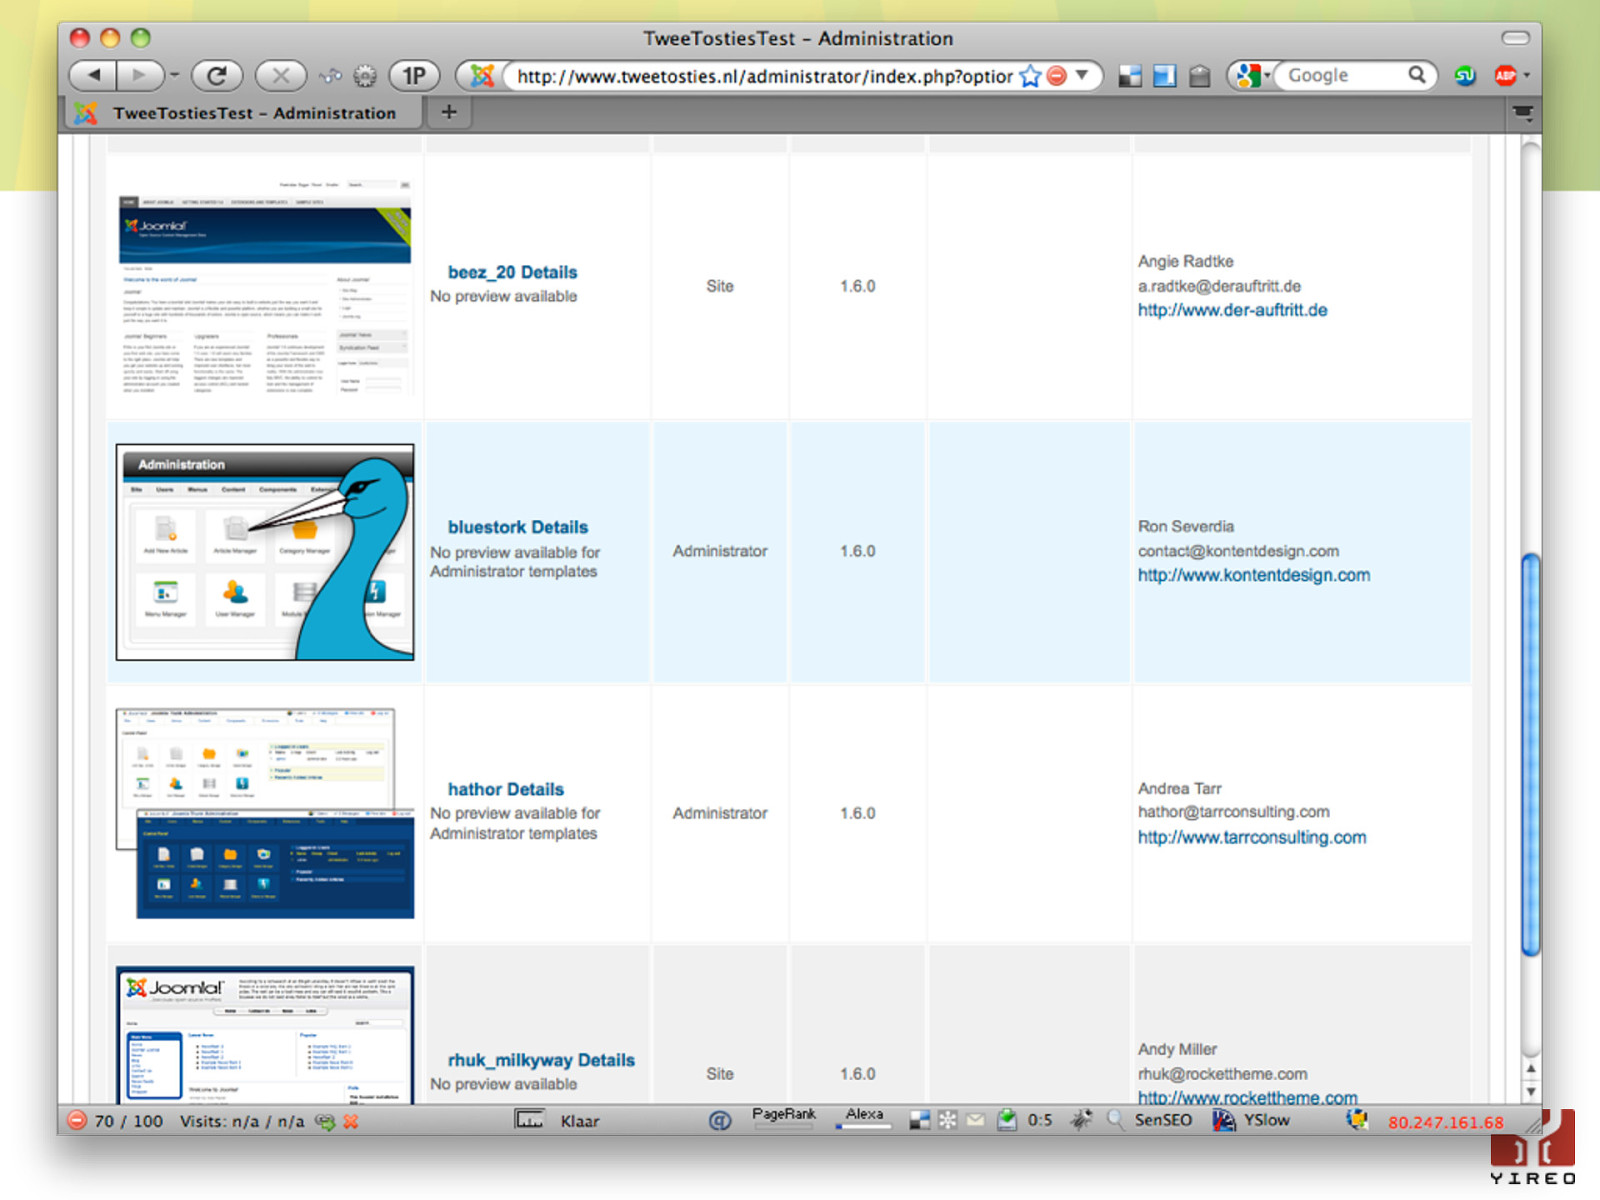Visit http://www.der-auftritt.de link
This screenshot has width=1600, height=1200.
(x=1232, y=310)
